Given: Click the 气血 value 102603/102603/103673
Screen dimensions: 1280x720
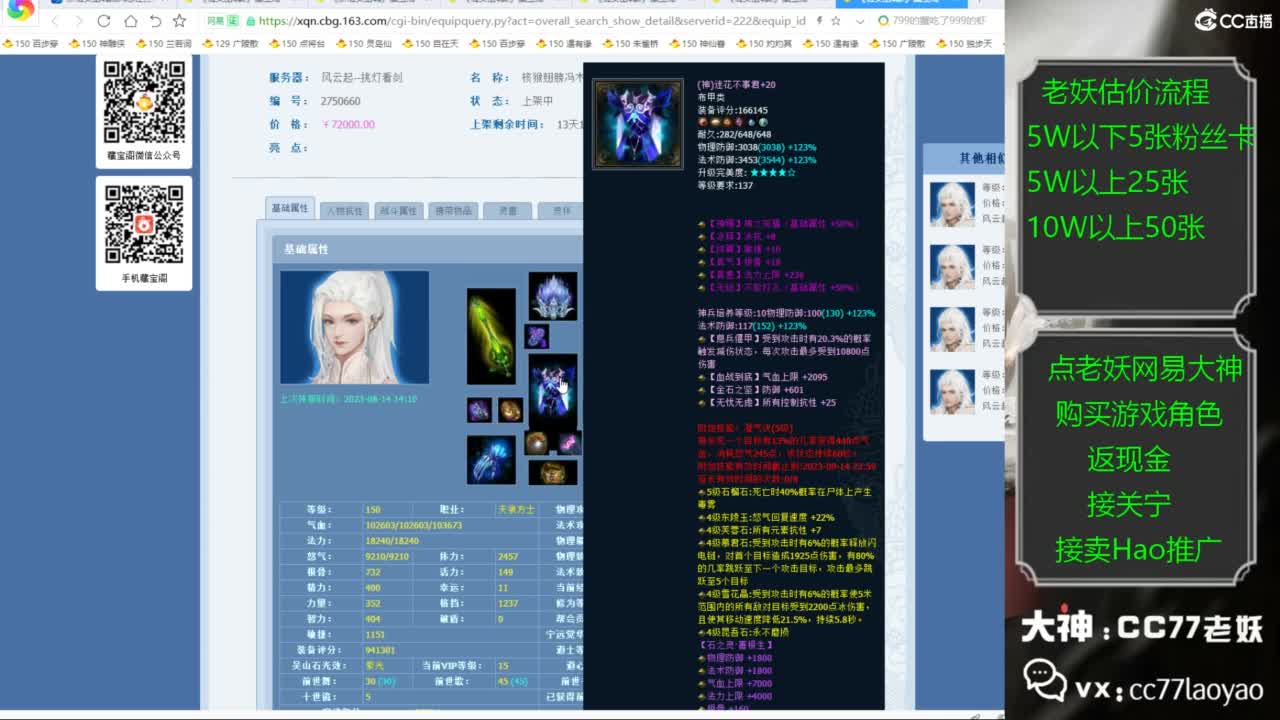Looking at the screenshot, I should click(x=414, y=525).
